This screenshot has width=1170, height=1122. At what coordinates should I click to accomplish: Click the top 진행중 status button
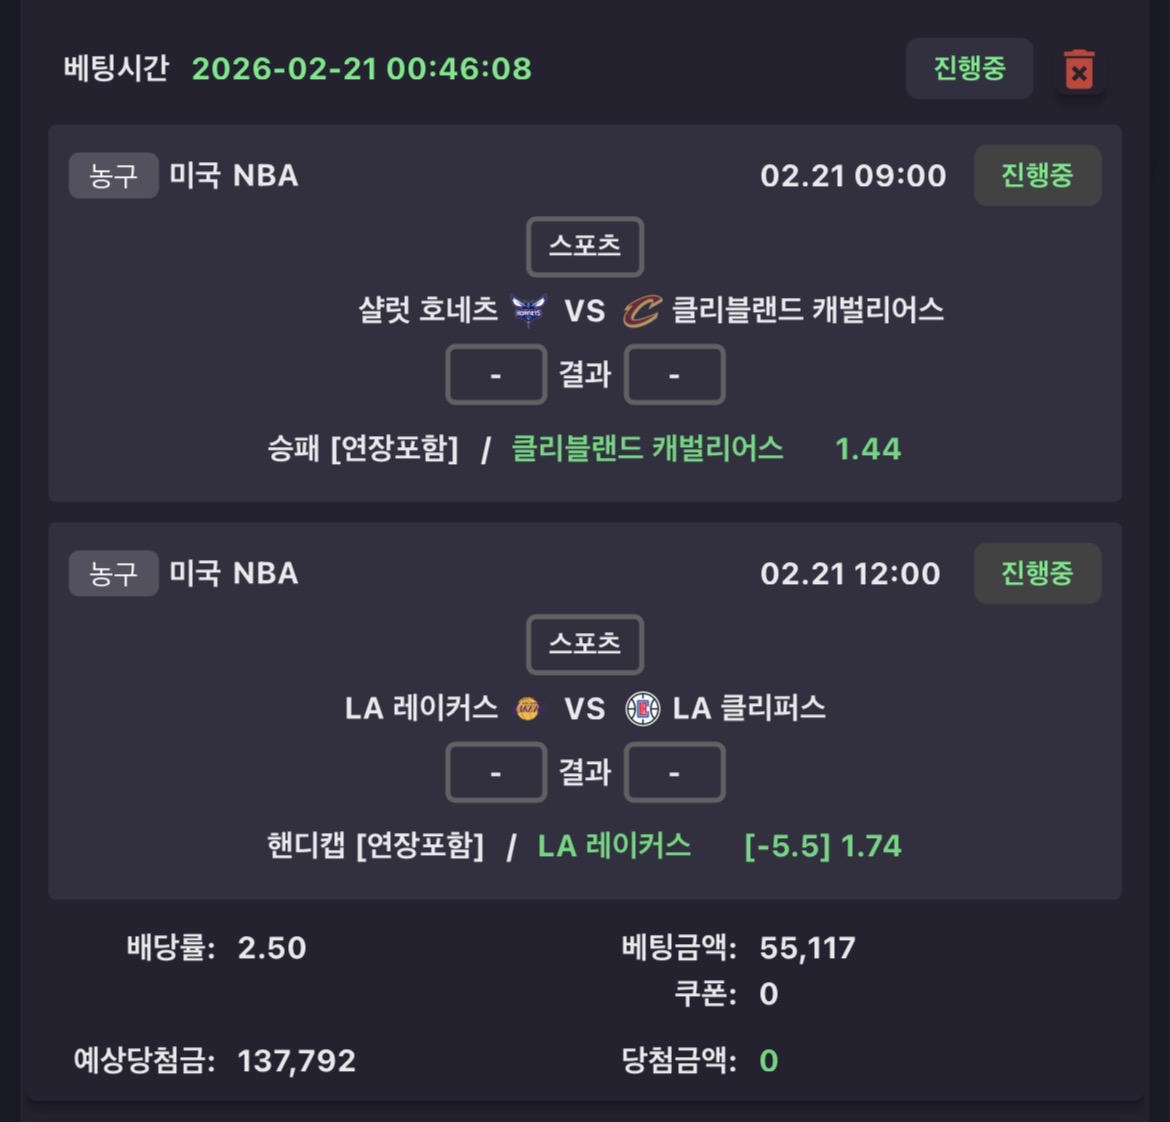click(968, 68)
